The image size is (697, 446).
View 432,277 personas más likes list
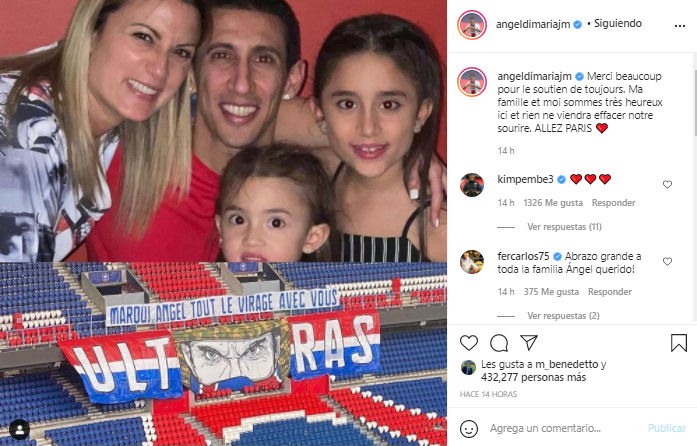[533, 378]
